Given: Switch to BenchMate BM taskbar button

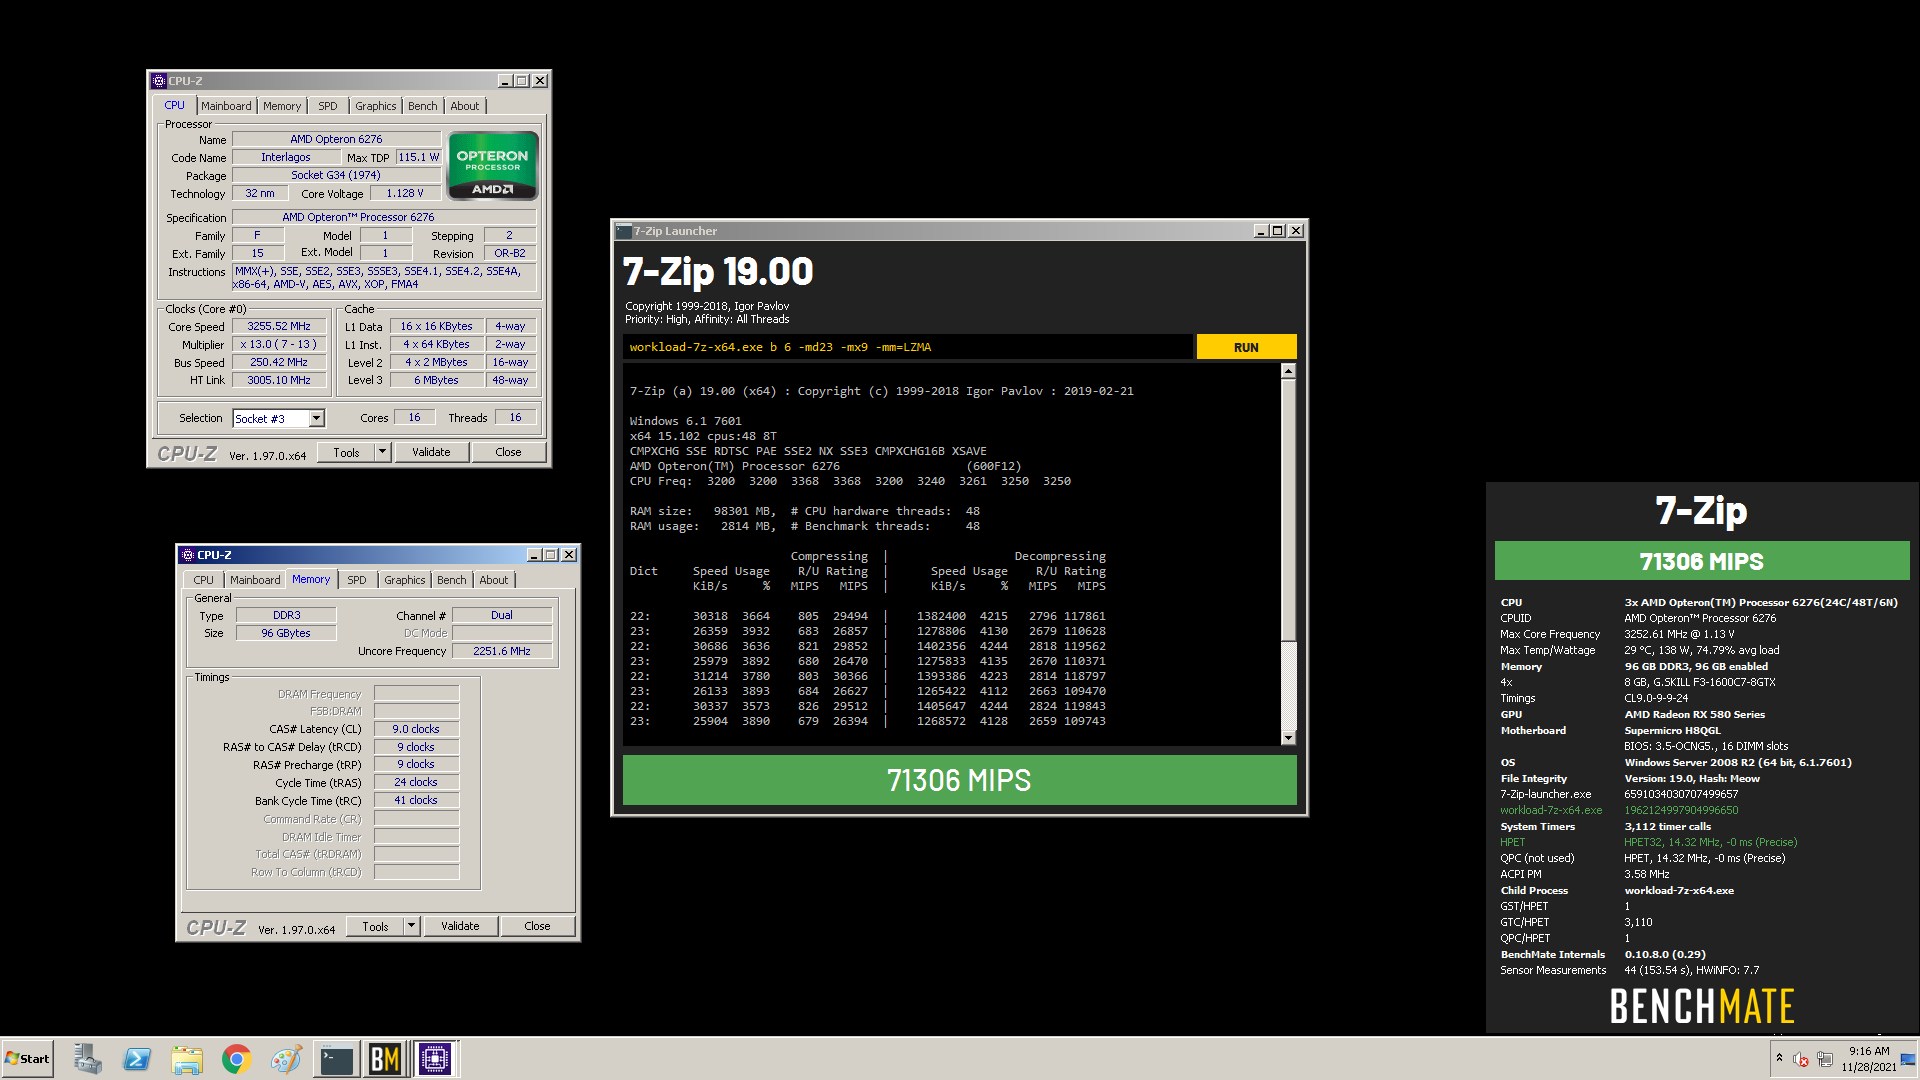Looking at the screenshot, I should click(x=385, y=1059).
